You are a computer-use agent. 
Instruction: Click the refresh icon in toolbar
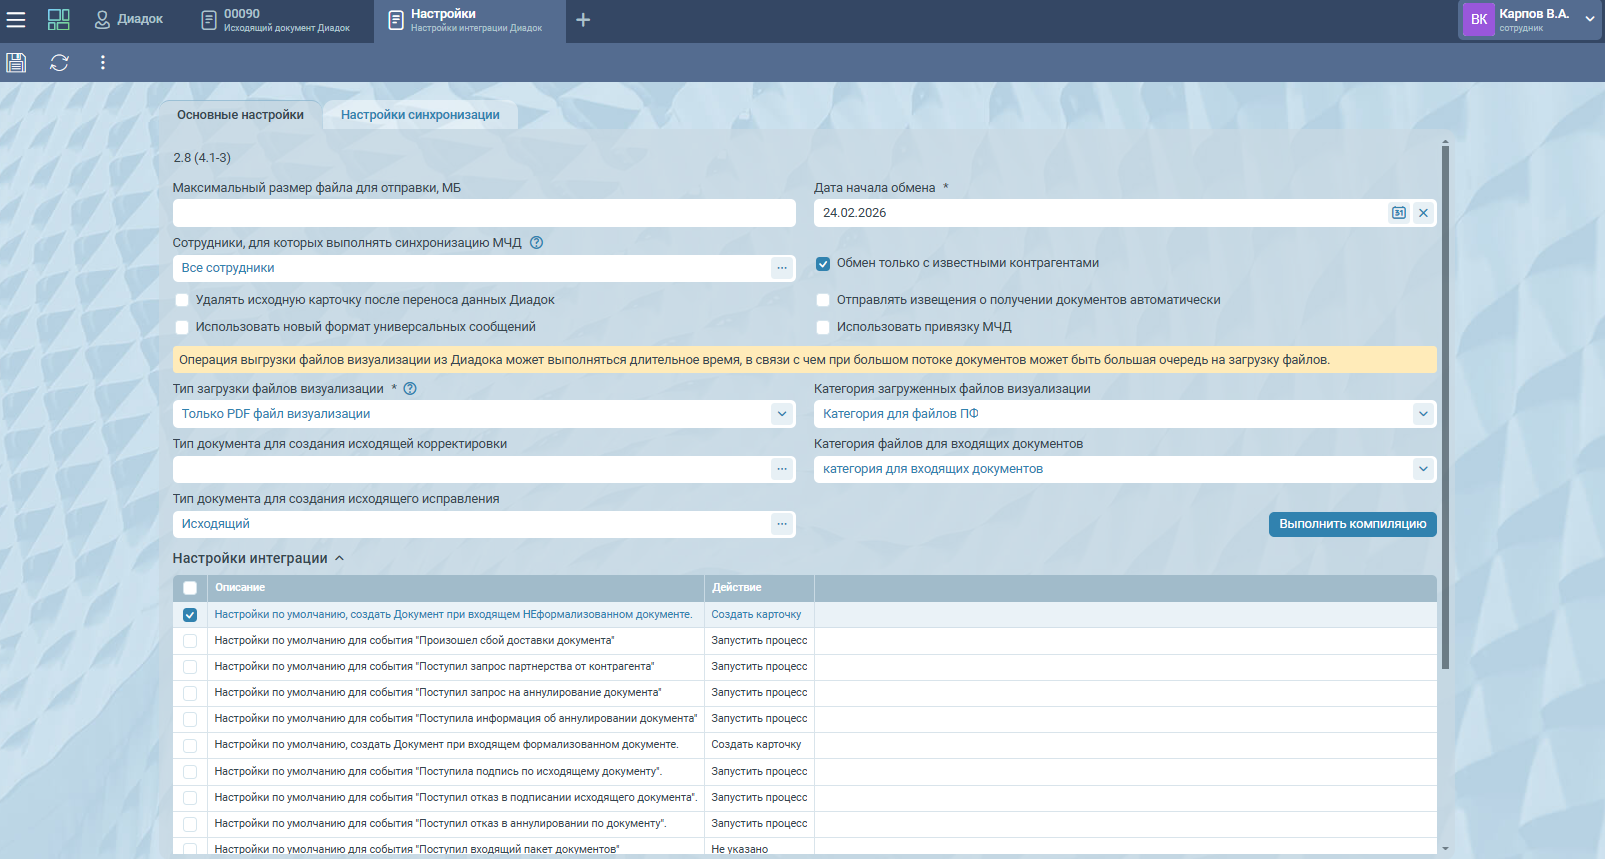point(59,63)
